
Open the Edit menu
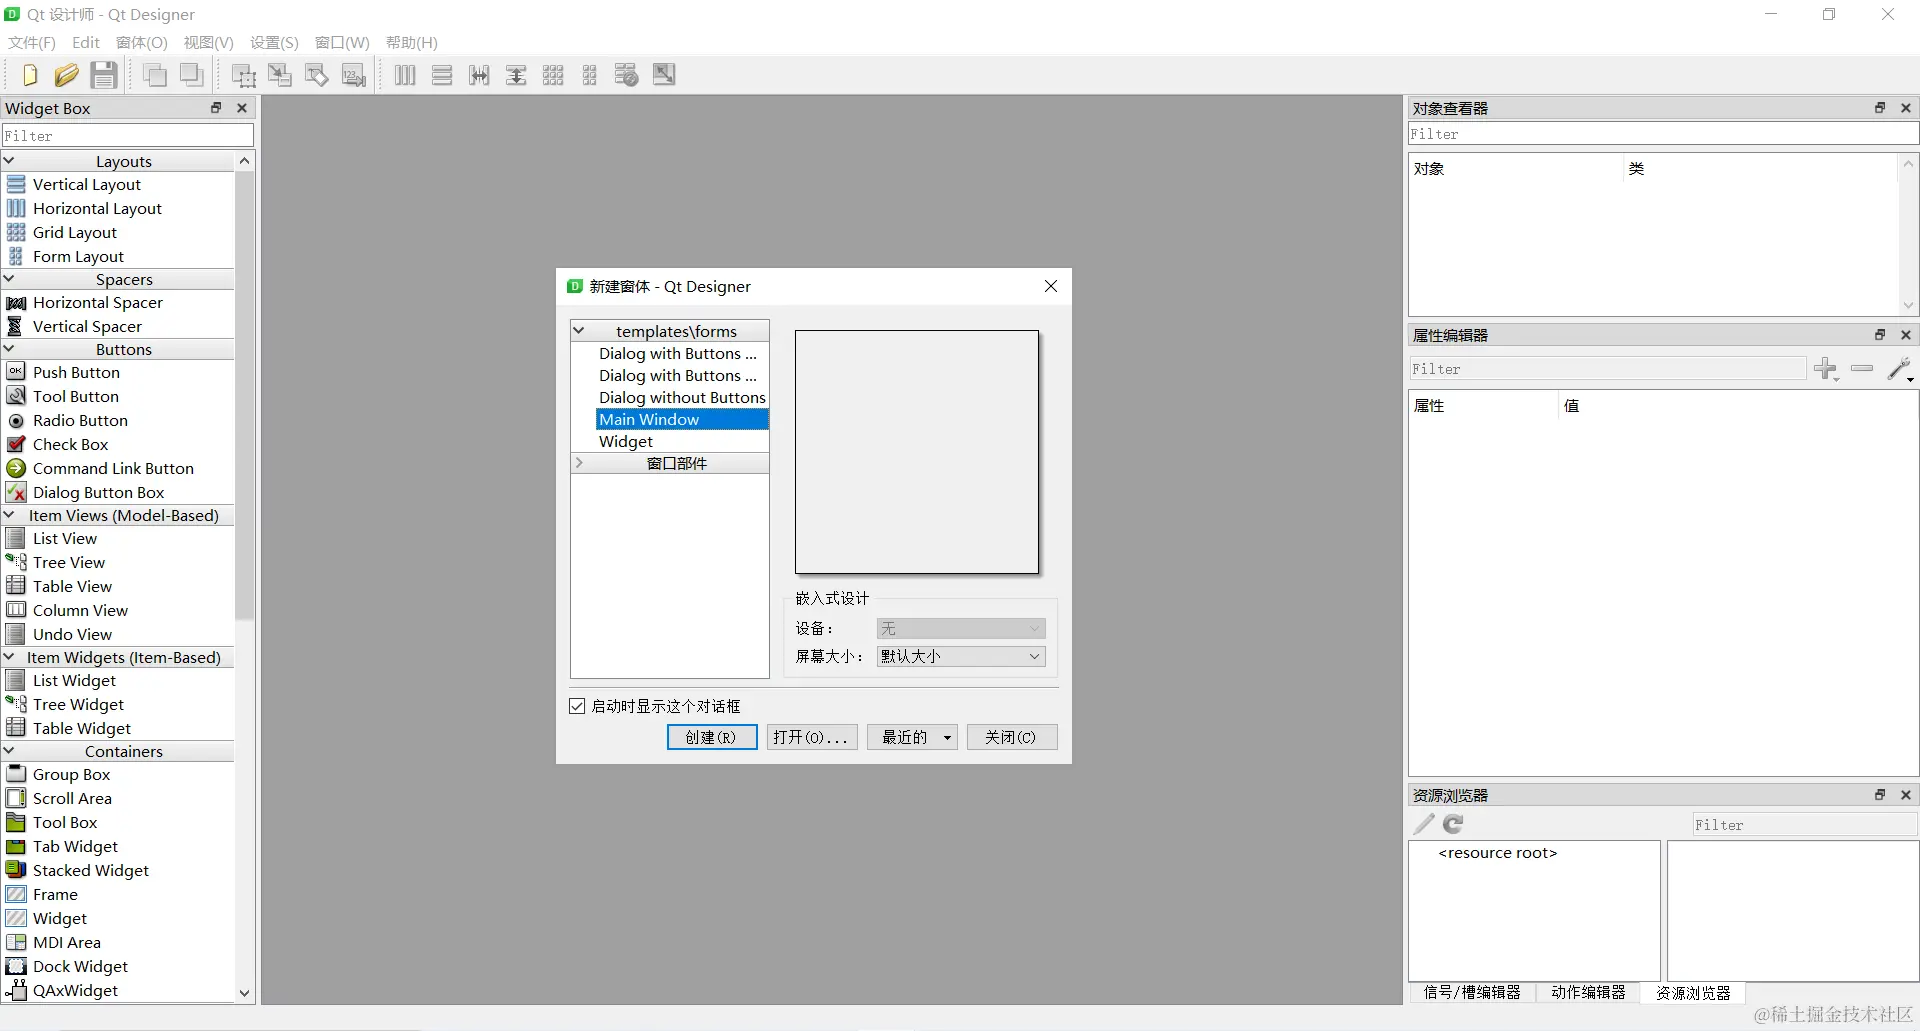tap(86, 42)
